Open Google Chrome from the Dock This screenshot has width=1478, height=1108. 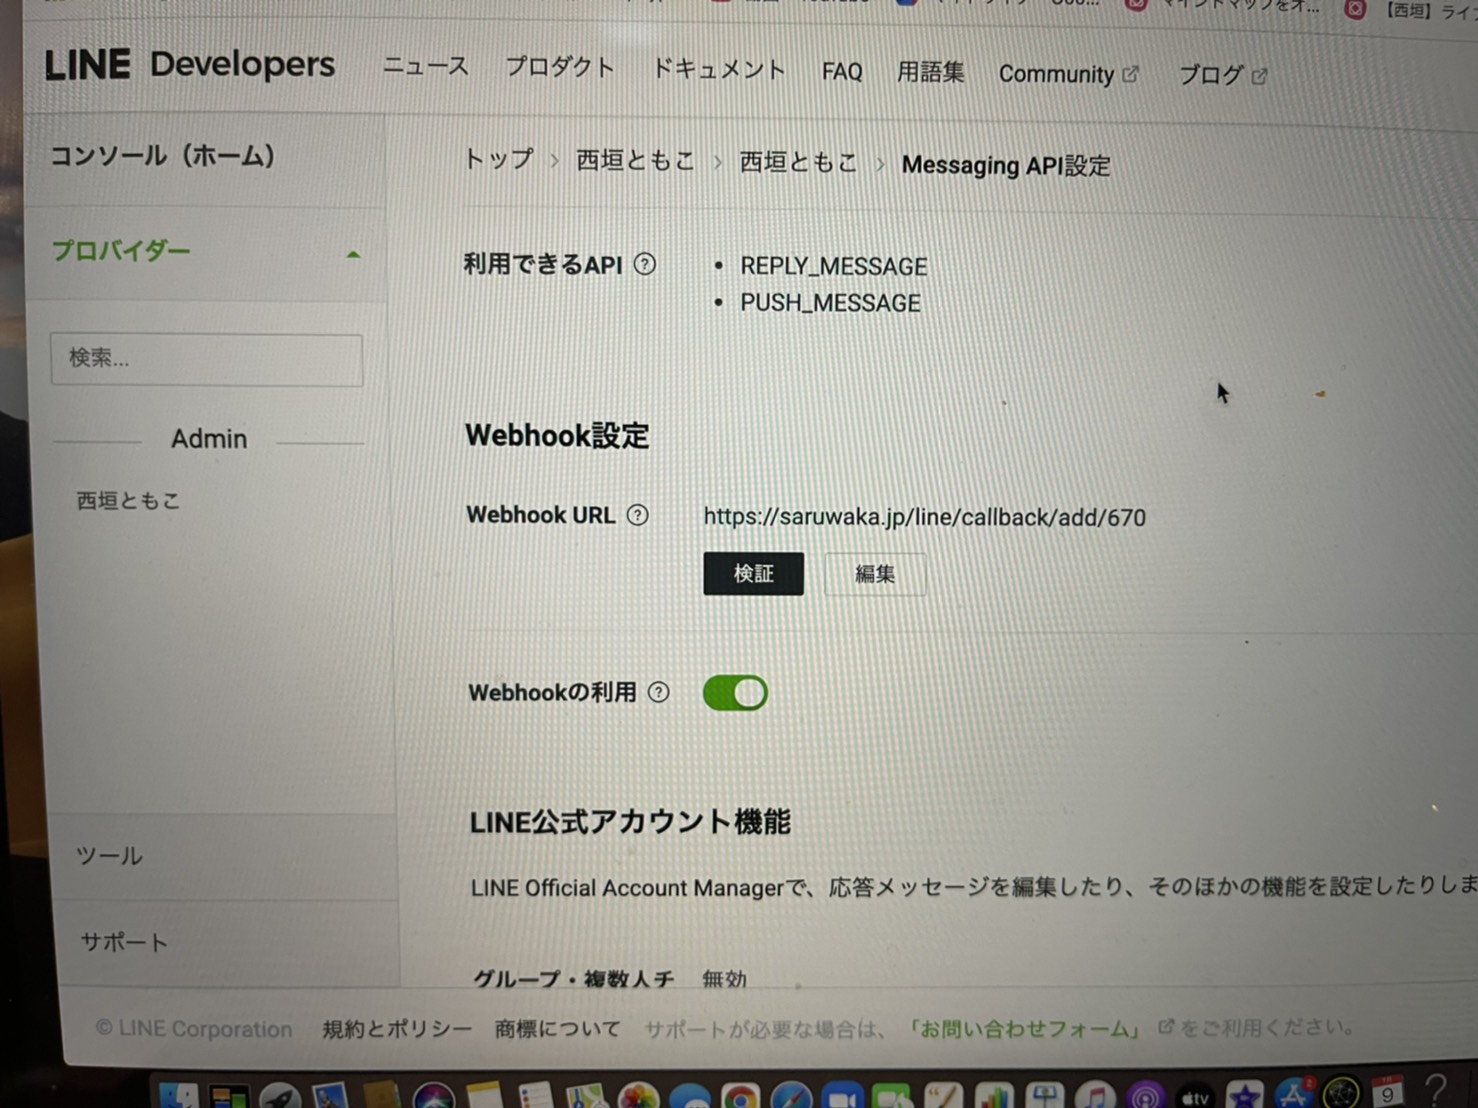(740, 1097)
